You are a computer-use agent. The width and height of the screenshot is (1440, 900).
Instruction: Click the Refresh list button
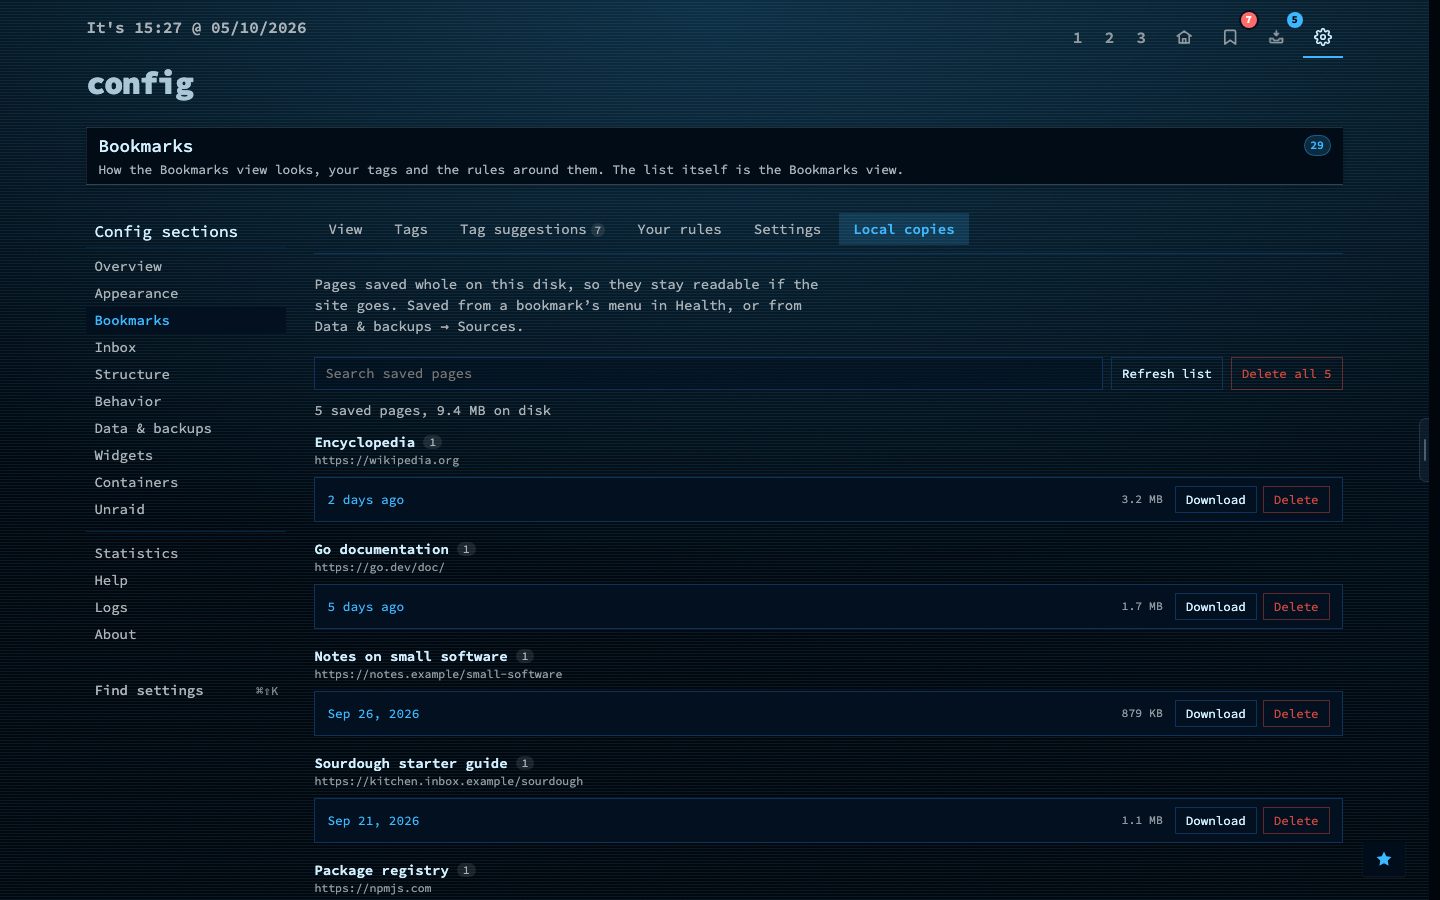click(x=1166, y=373)
